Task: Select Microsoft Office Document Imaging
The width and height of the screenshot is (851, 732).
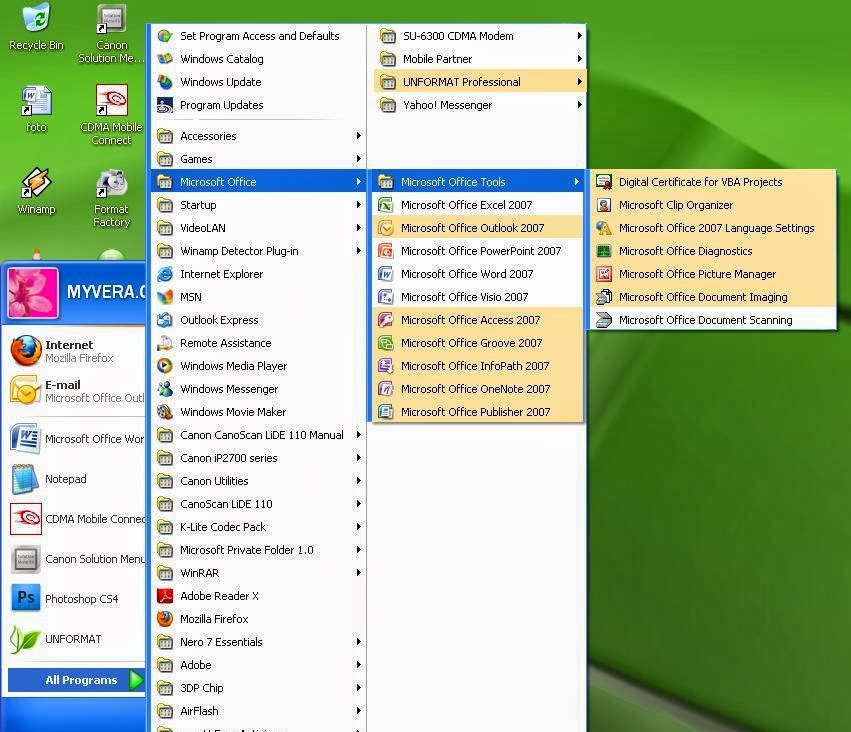Action: (x=713, y=297)
